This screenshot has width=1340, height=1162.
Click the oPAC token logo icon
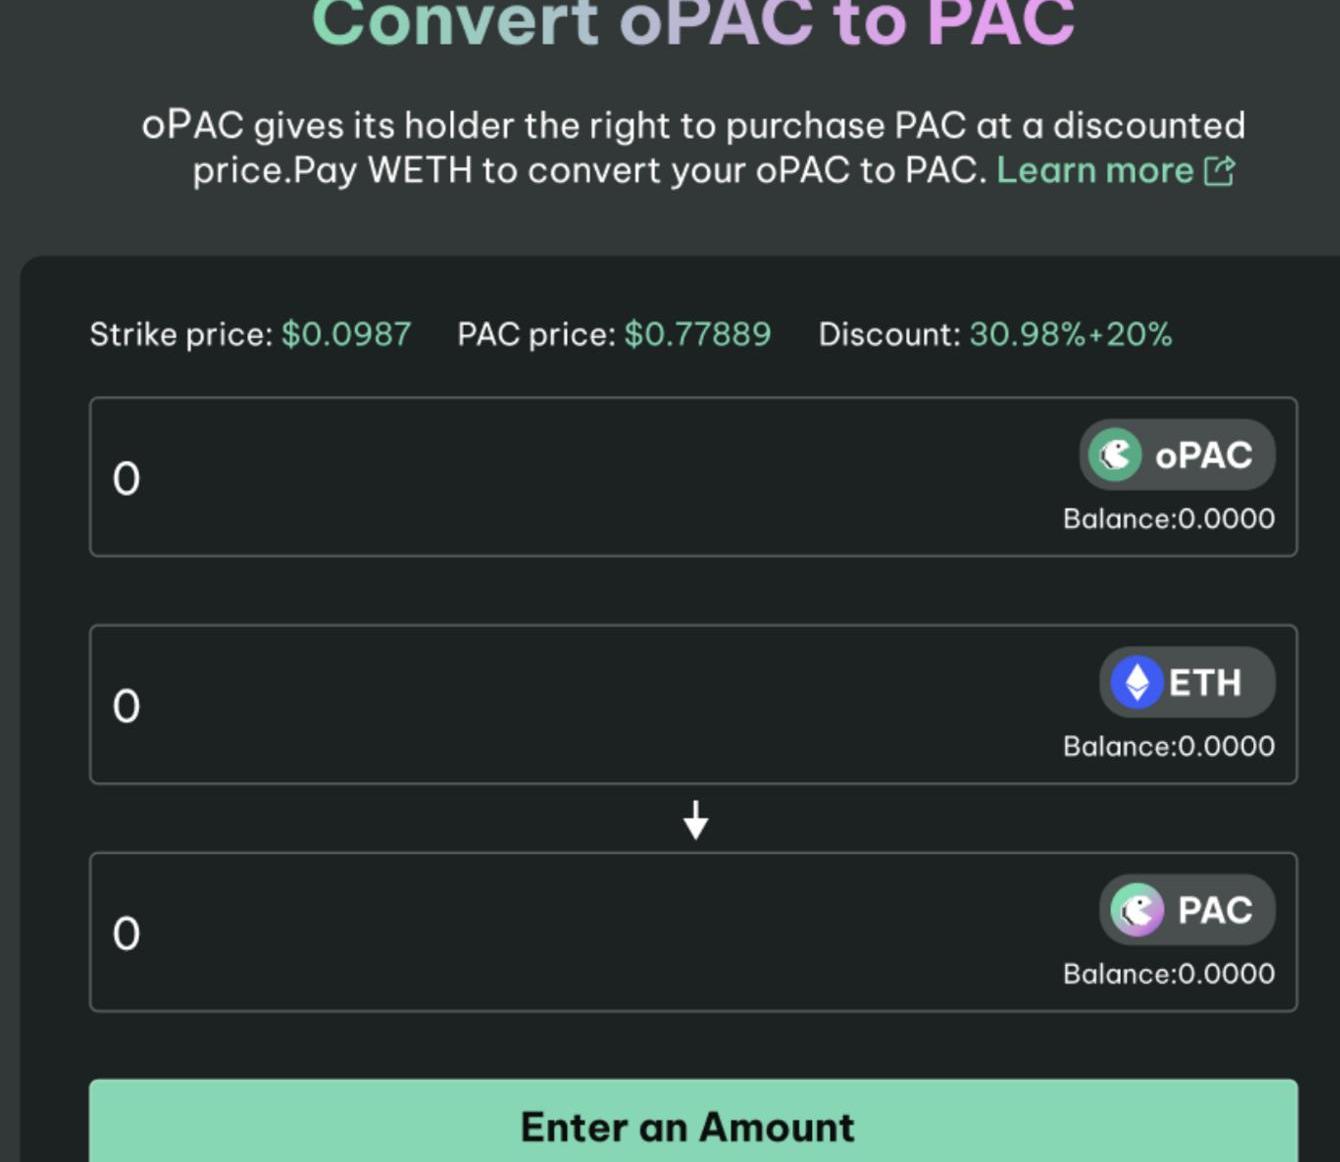click(1115, 455)
